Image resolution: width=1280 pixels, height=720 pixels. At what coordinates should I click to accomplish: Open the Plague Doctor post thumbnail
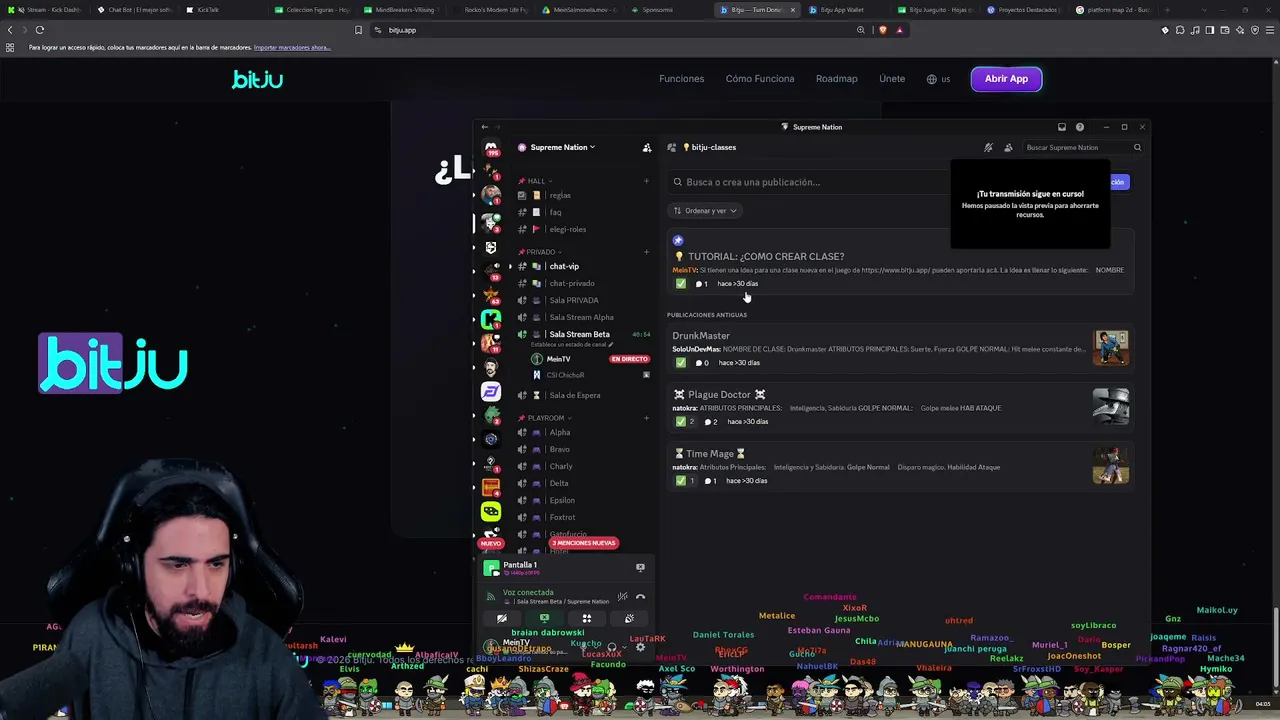1111,407
